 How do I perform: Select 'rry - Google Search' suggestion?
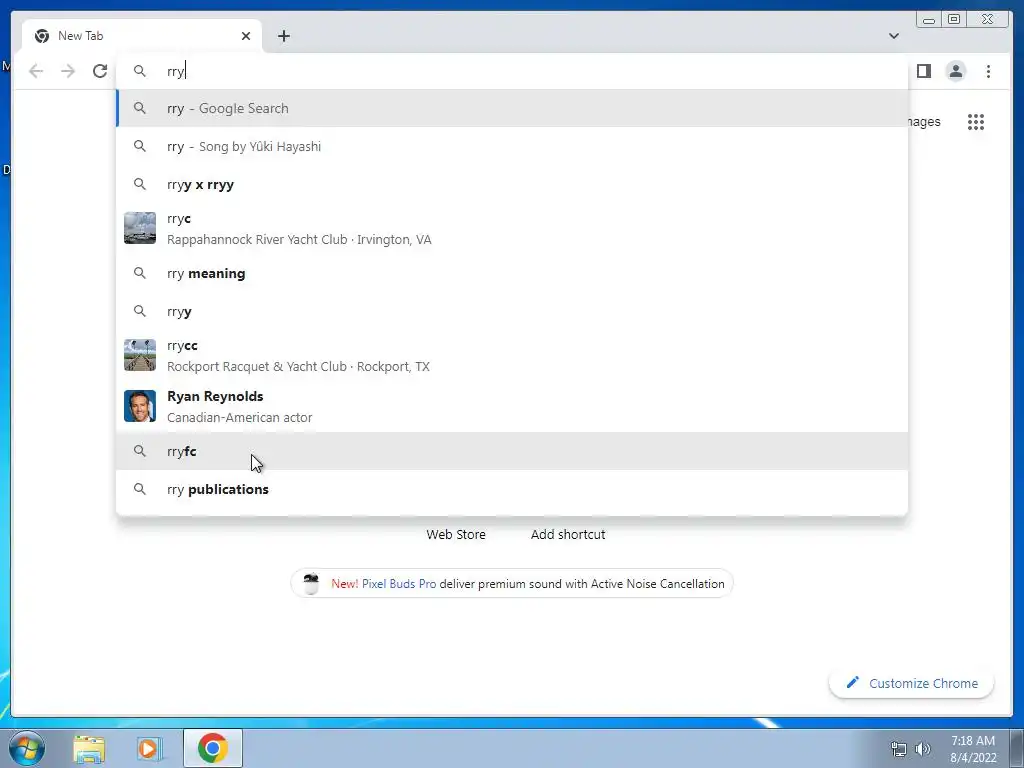coord(512,108)
